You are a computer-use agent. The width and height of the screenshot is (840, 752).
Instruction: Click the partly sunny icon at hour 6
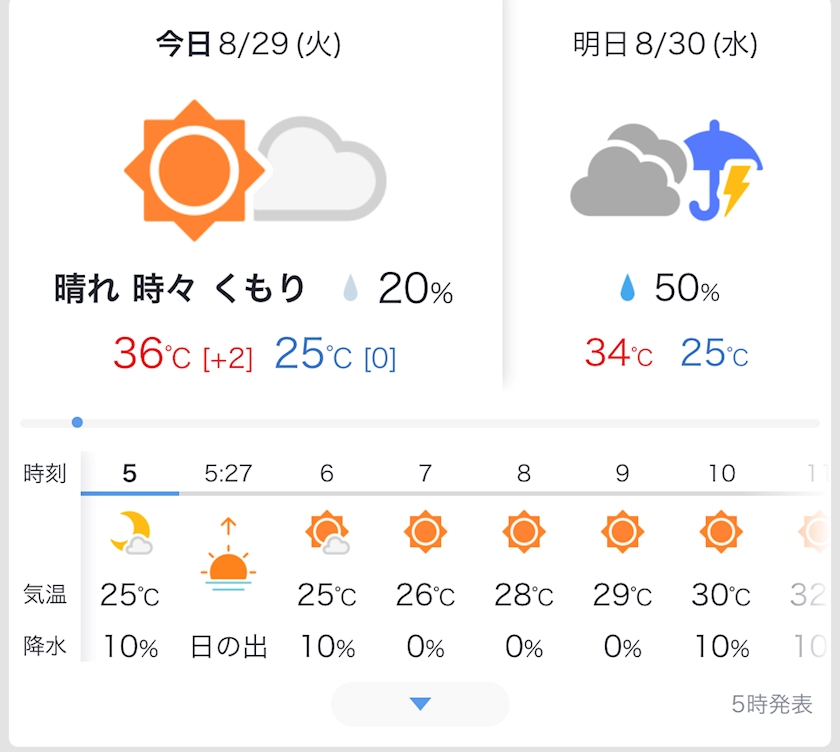[327, 532]
